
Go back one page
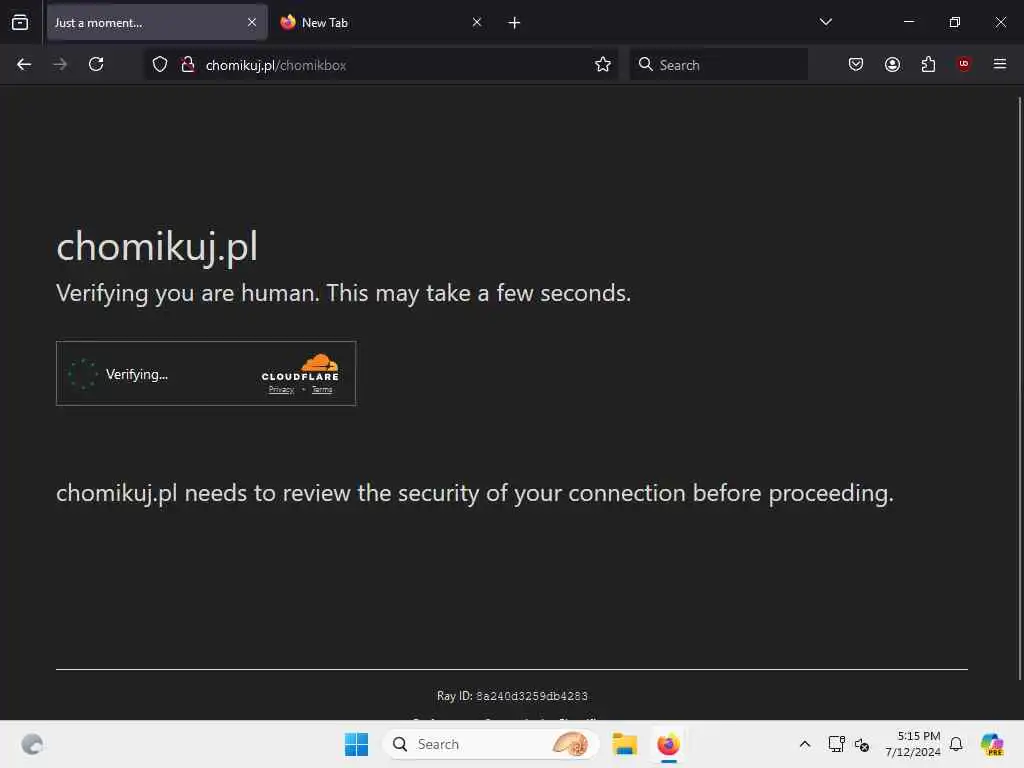coord(24,64)
